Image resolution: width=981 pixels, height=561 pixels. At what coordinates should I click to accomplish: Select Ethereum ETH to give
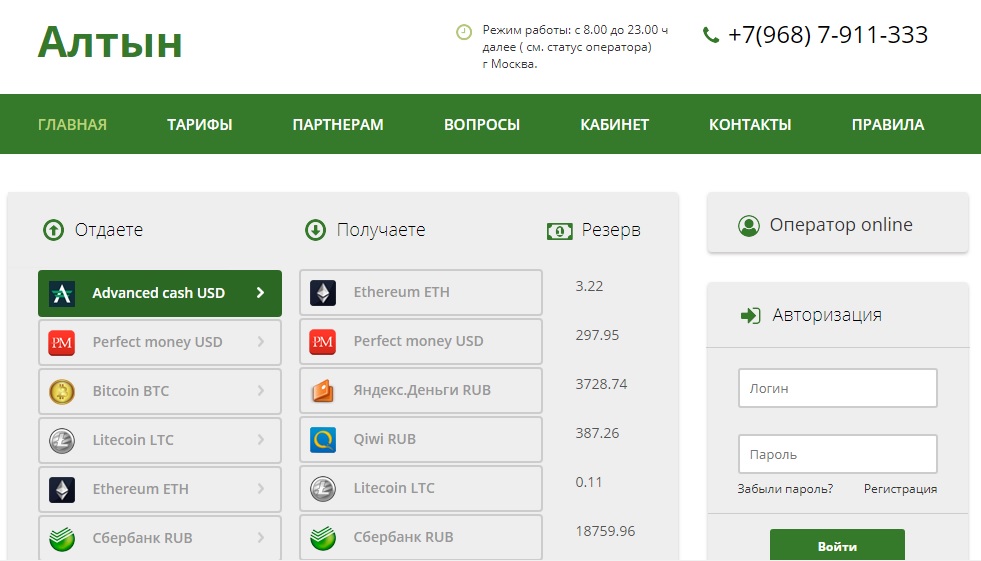pos(160,489)
